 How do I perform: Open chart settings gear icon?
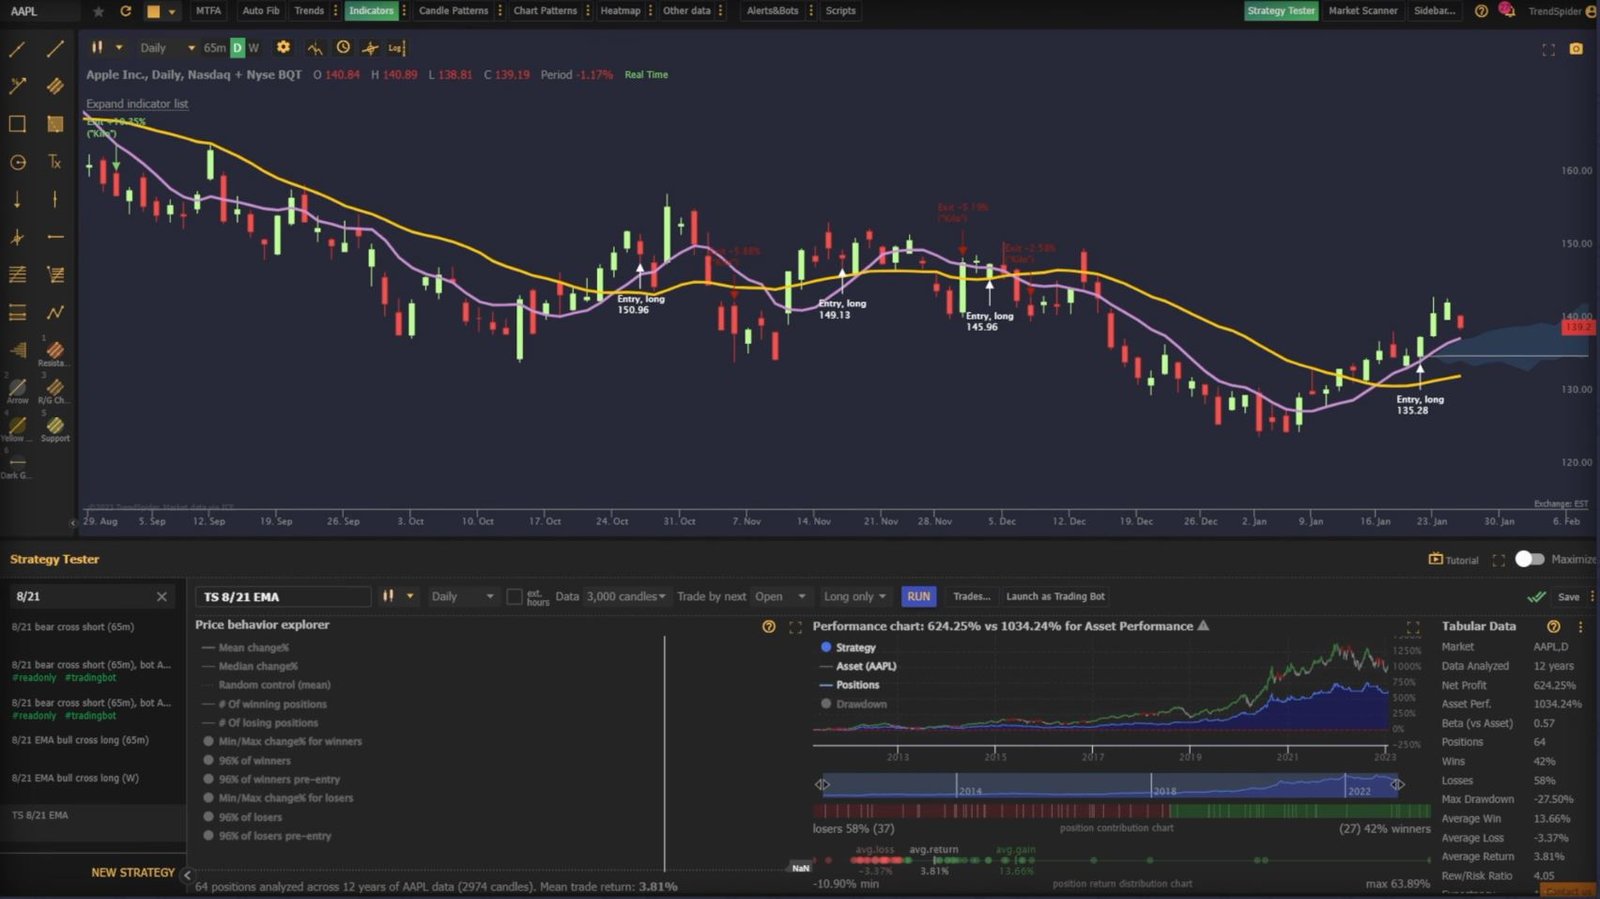click(x=283, y=47)
